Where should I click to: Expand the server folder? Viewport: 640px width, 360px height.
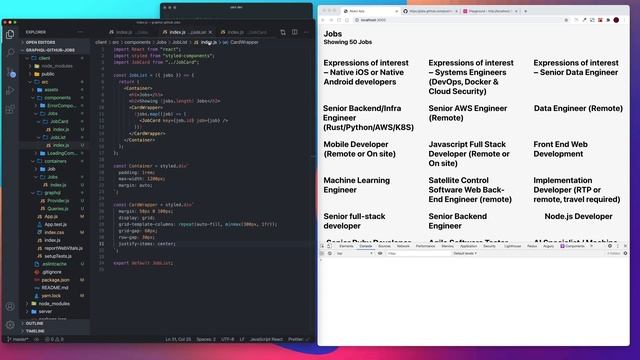coord(45,311)
